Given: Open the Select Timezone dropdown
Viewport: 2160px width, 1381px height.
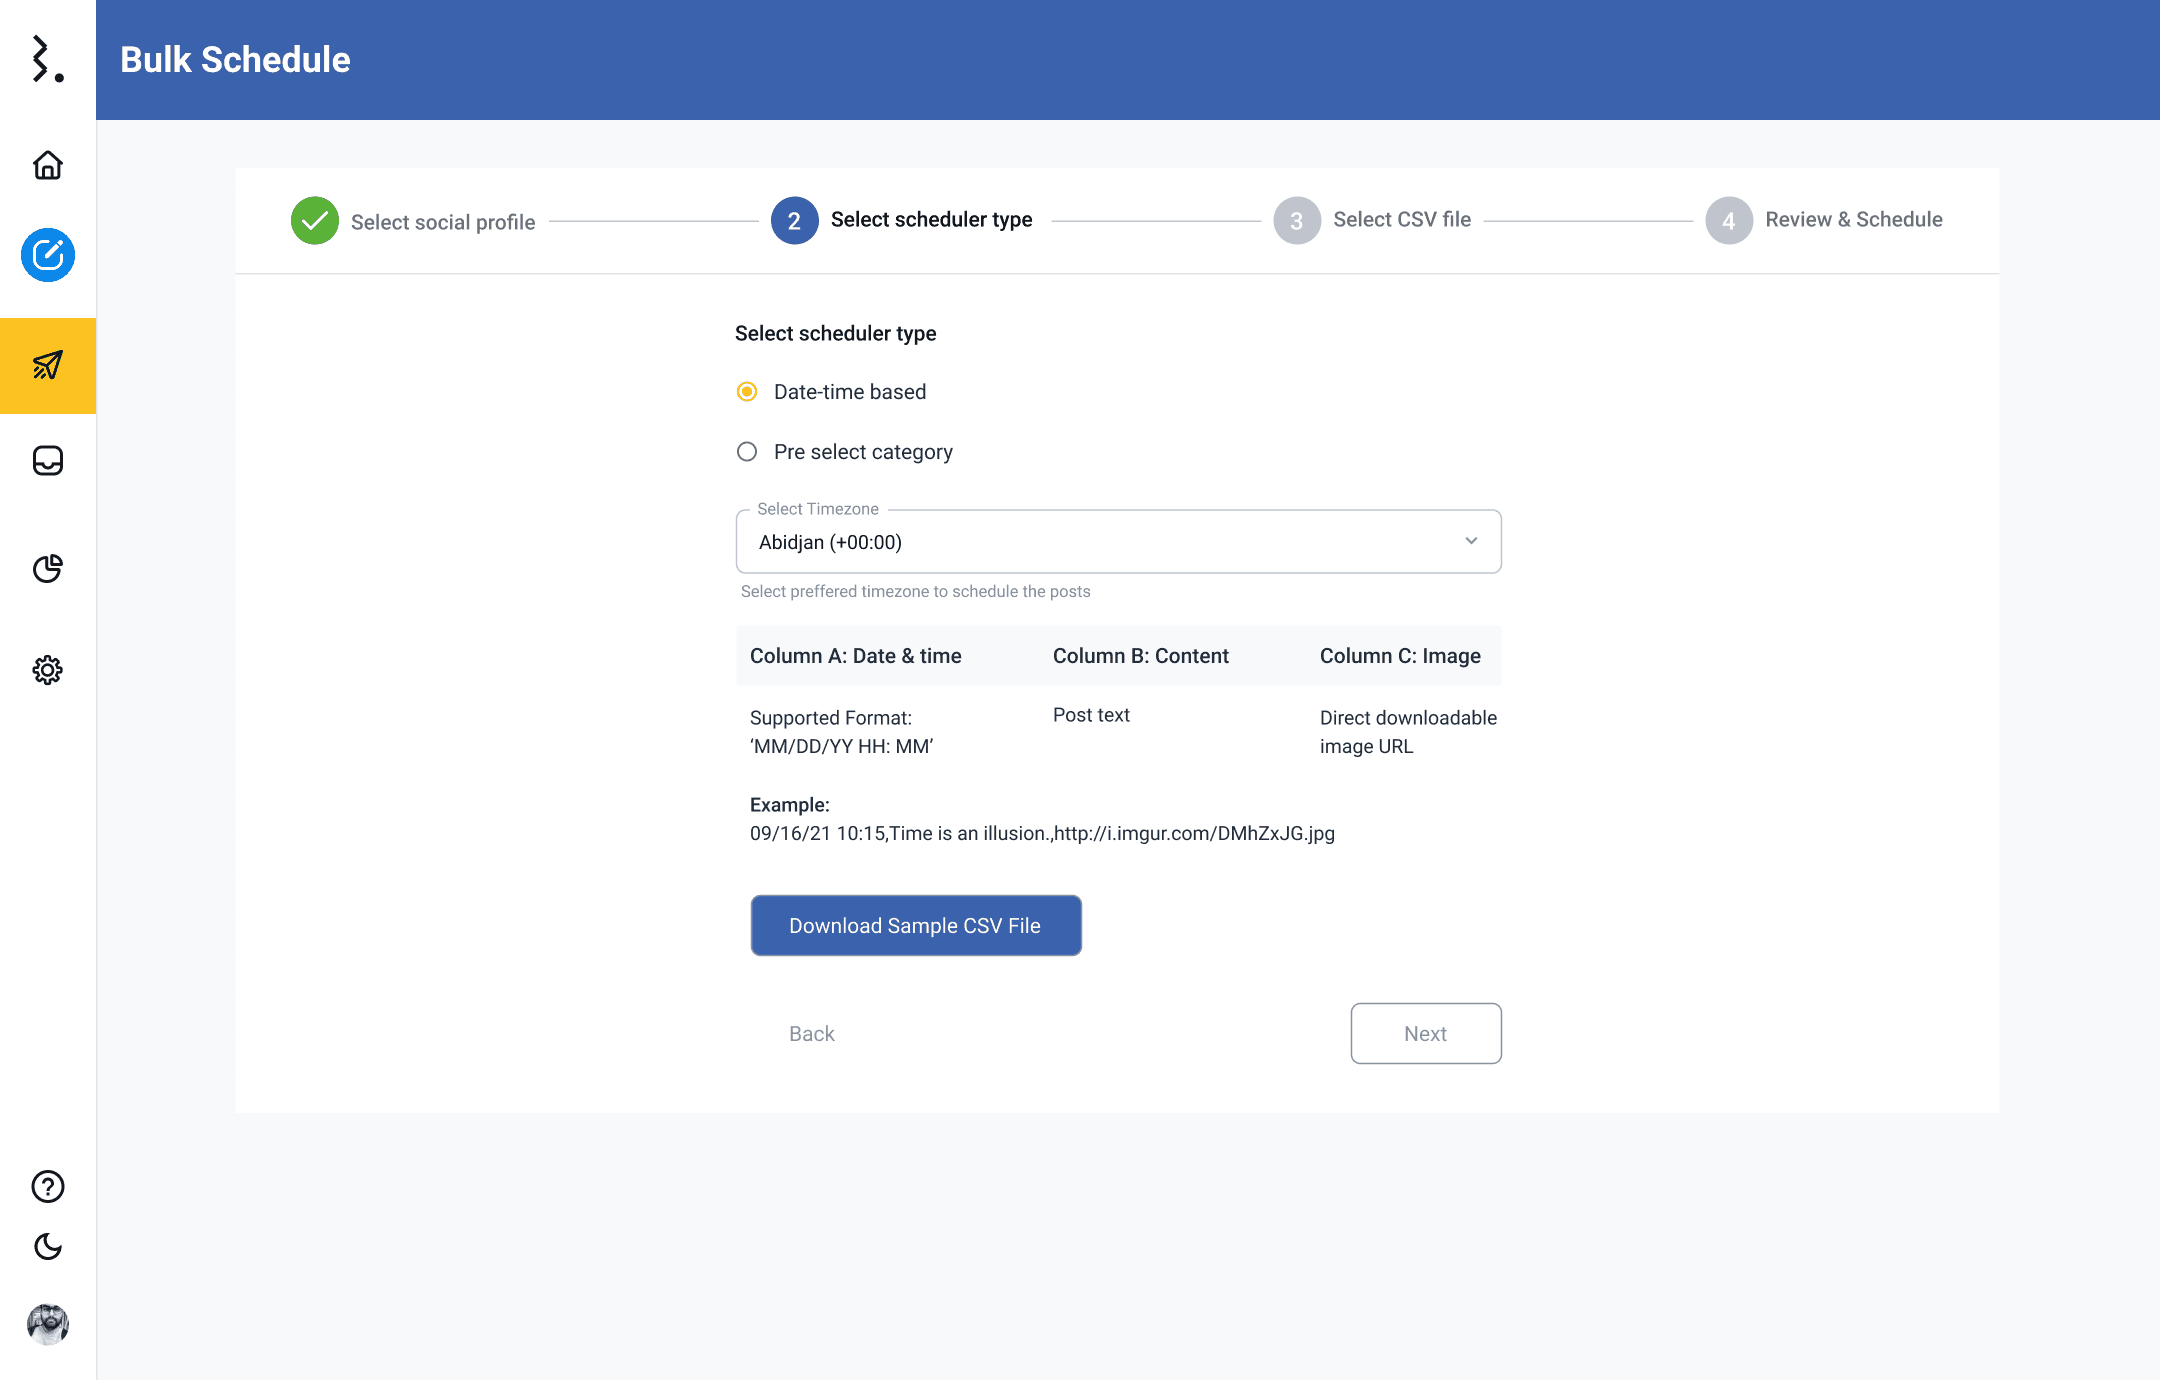Looking at the screenshot, I should click(x=1117, y=542).
